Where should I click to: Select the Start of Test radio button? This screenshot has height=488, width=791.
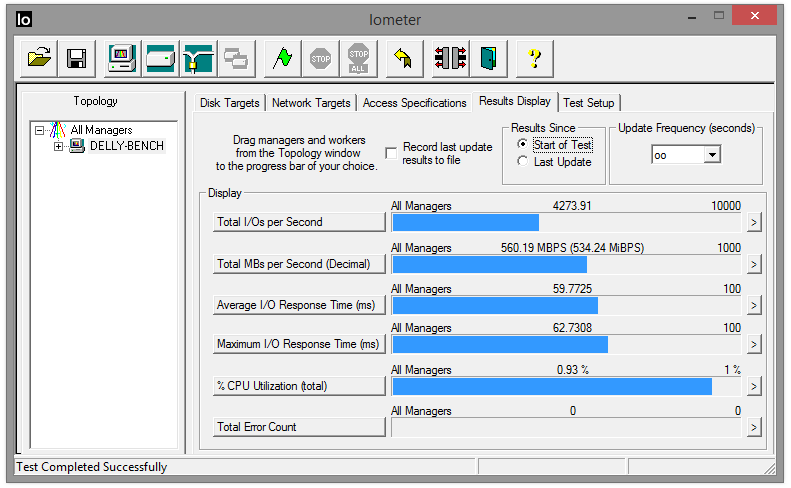point(523,144)
